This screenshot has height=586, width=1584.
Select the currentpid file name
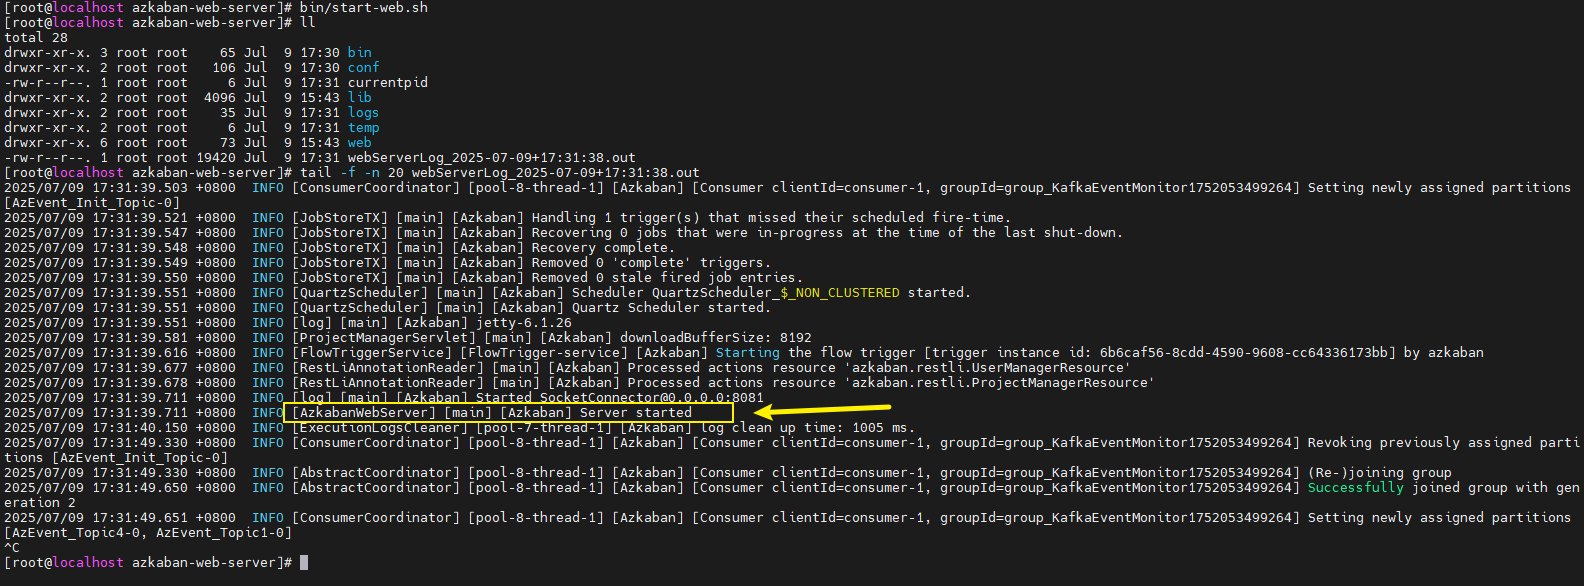coord(387,83)
